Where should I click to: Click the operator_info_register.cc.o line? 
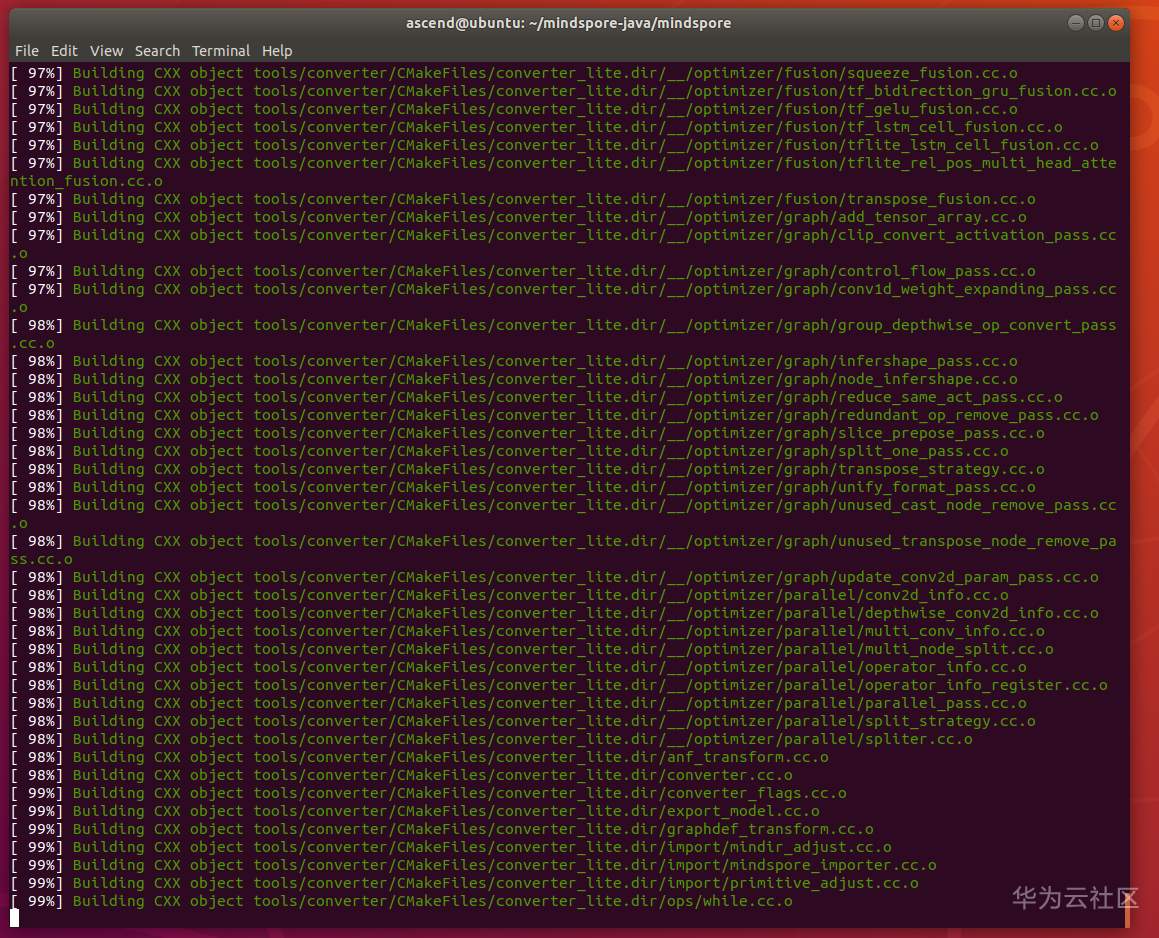pyautogui.click(x=559, y=685)
